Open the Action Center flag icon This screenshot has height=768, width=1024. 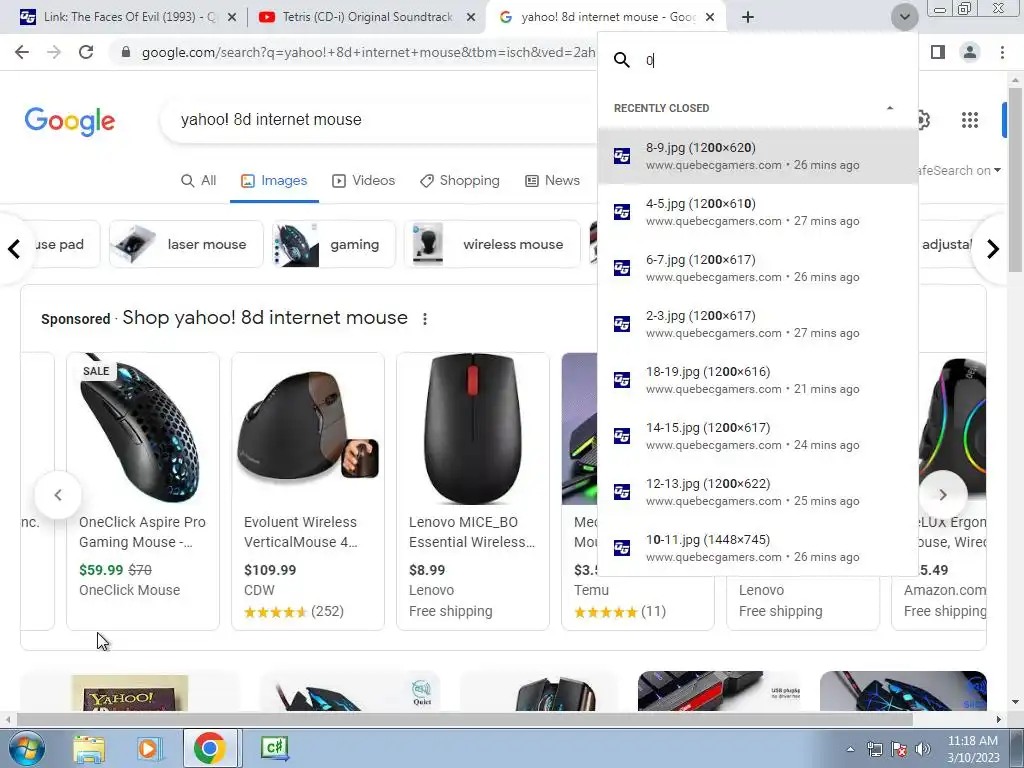point(899,749)
